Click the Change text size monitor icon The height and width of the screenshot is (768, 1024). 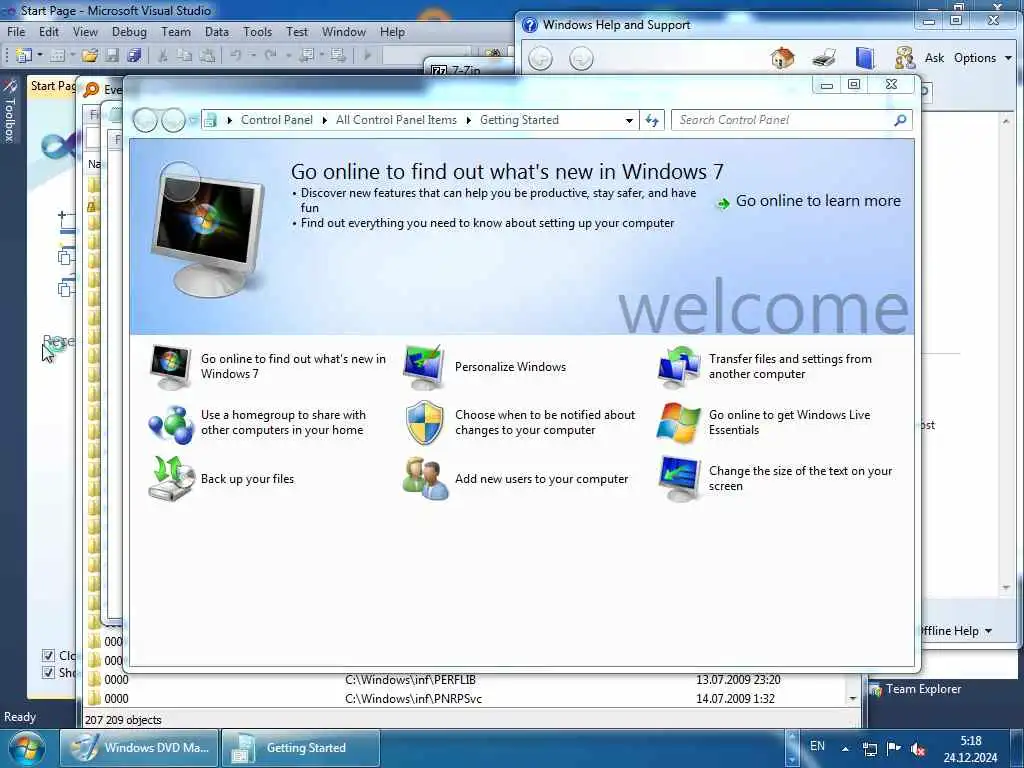pos(679,479)
